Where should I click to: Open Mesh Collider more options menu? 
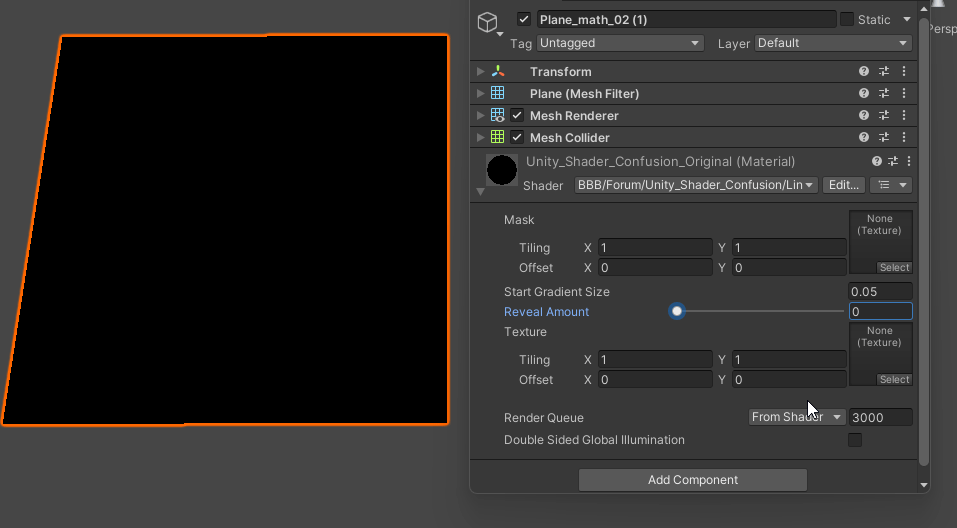904,138
